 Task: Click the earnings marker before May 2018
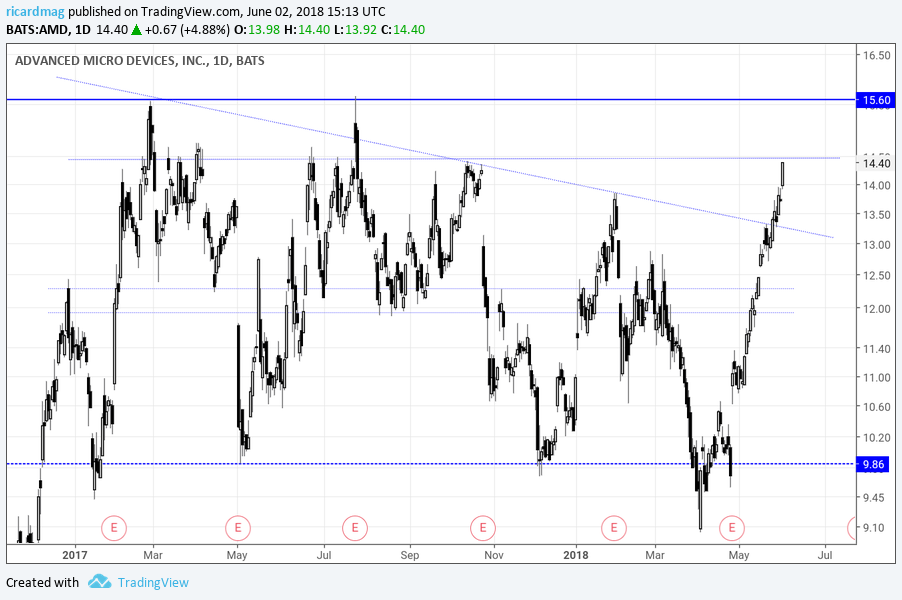(732, 528)
